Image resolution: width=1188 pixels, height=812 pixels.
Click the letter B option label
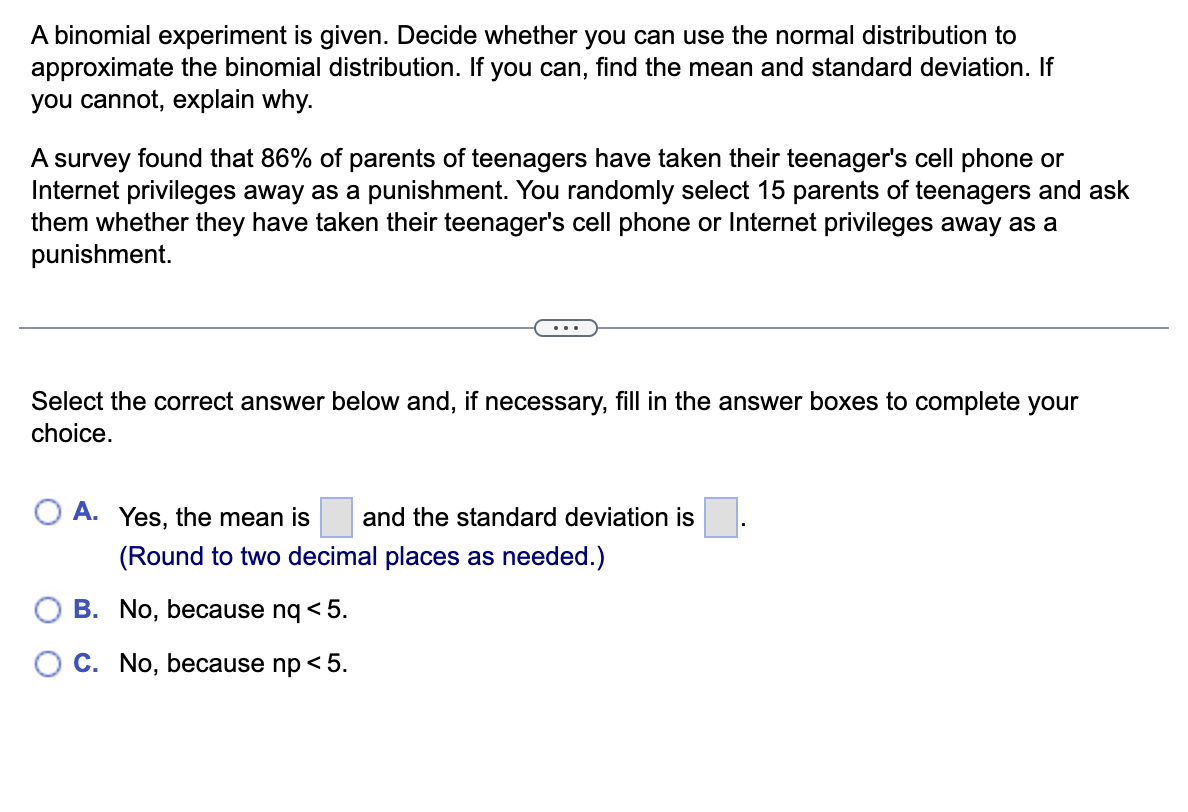(85, 609)
